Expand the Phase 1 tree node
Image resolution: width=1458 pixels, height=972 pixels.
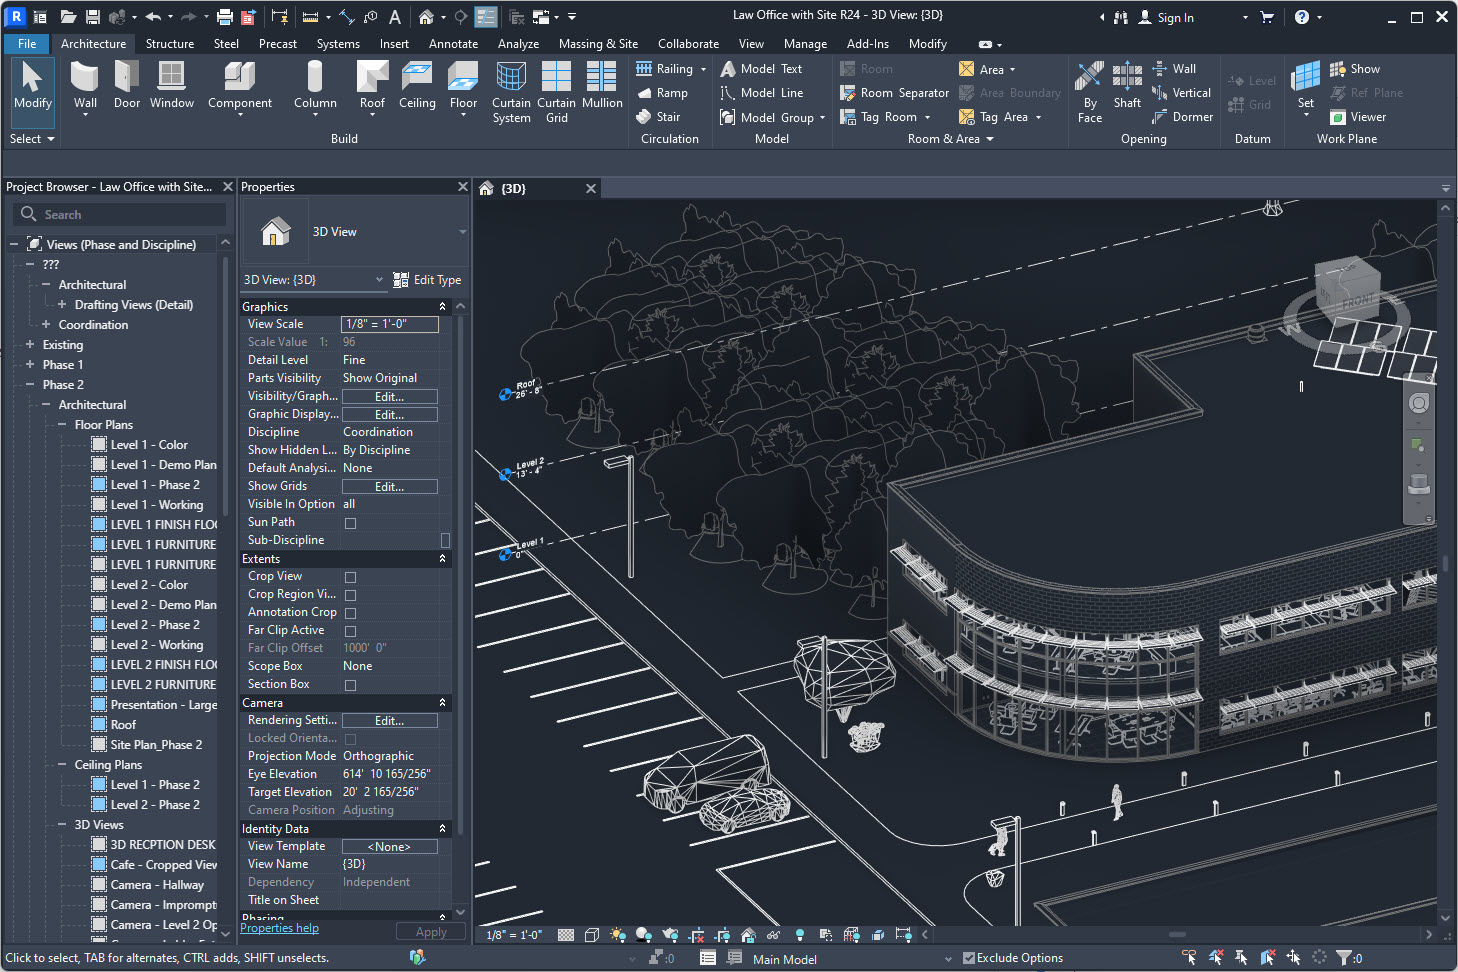click(x=30, y=365)
